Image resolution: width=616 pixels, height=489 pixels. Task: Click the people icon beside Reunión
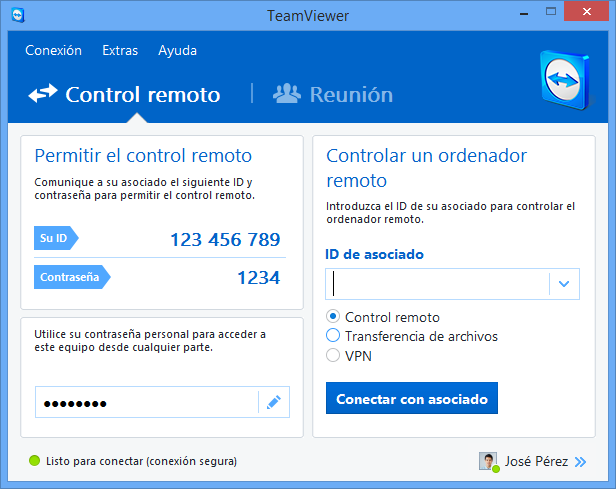[287, 93]
